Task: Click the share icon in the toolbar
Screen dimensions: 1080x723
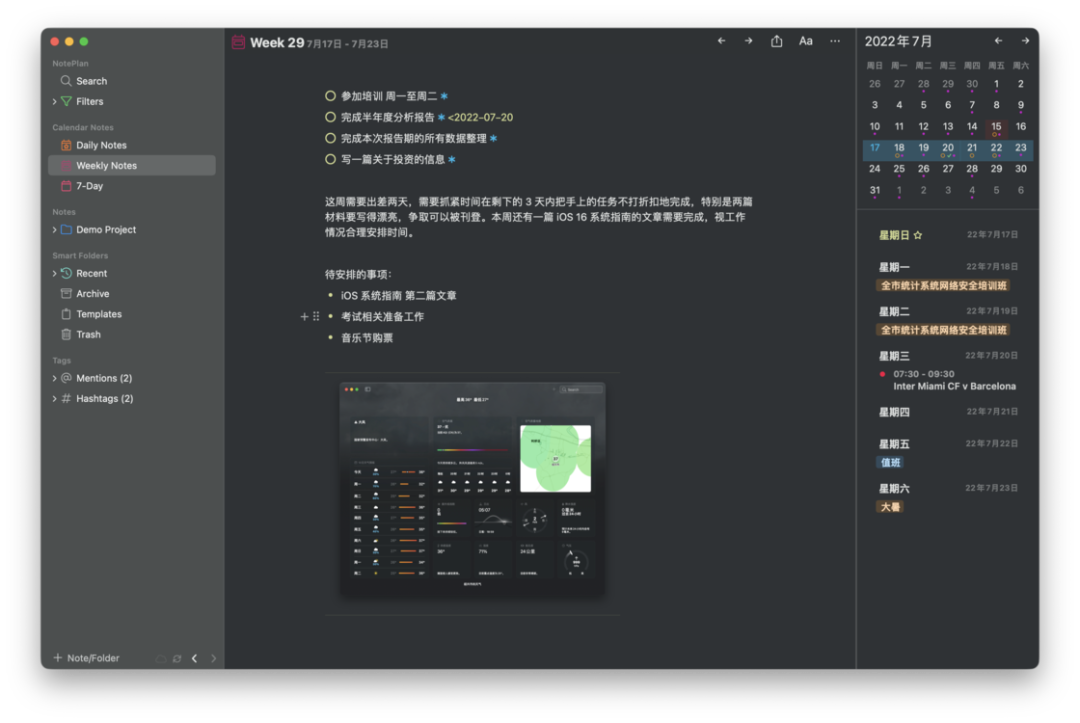Action: [x=777, y=41]
